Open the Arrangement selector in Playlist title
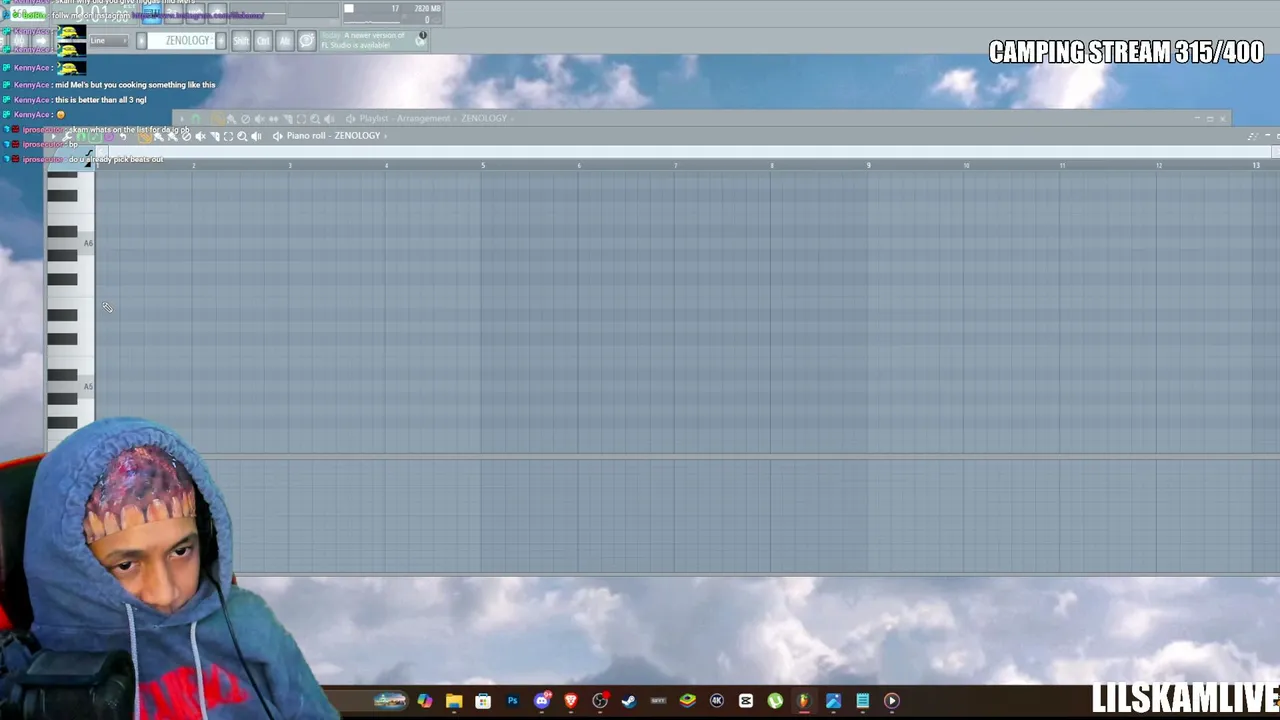The image size is (1280, 720). tap(423, 119)
